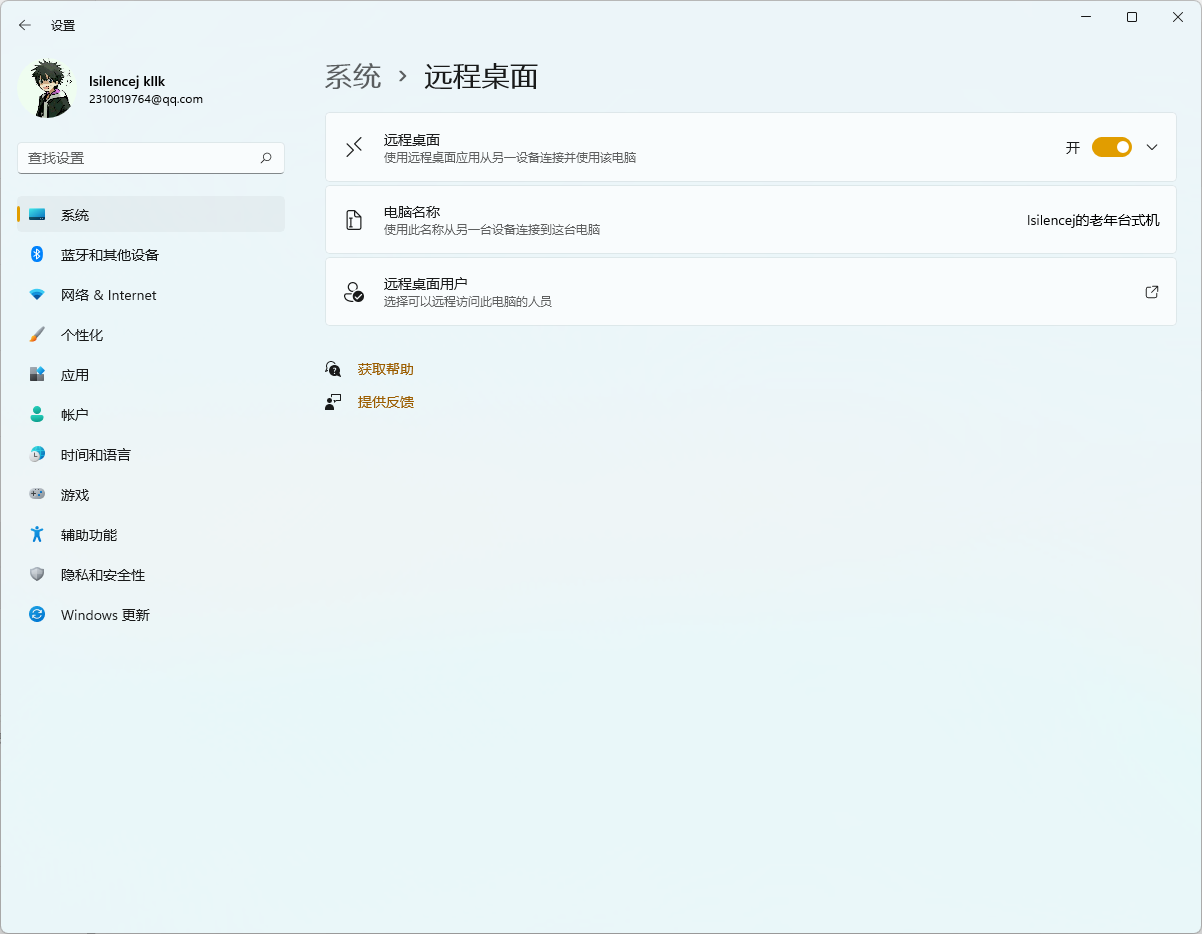
Task: Click the 应用 sidebar icon
Action: (37, 374)
